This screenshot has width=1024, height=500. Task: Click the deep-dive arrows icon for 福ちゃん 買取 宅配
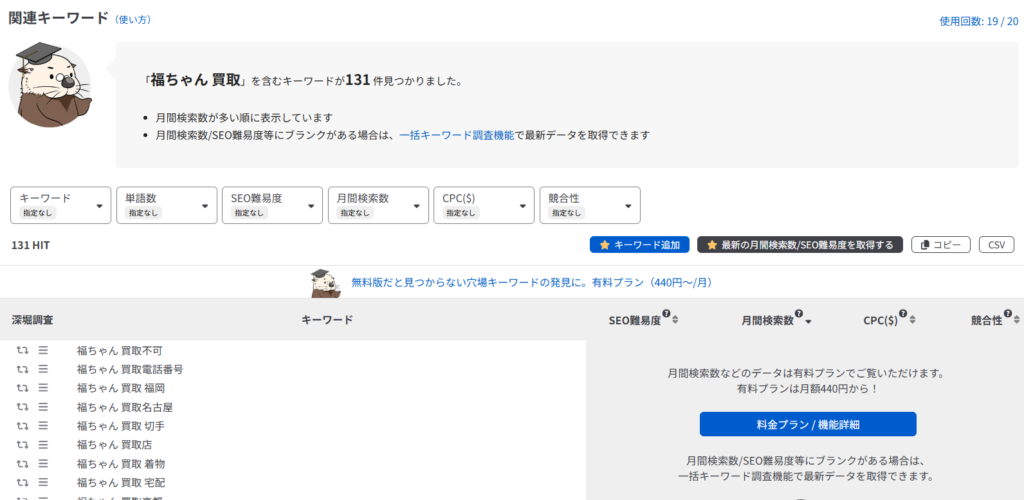point(23,483)
